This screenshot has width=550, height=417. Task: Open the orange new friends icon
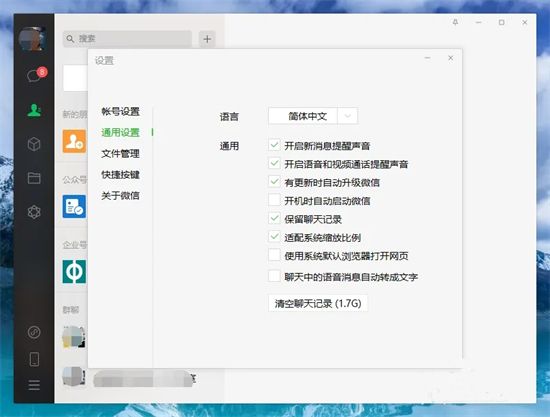coord(74,141)
